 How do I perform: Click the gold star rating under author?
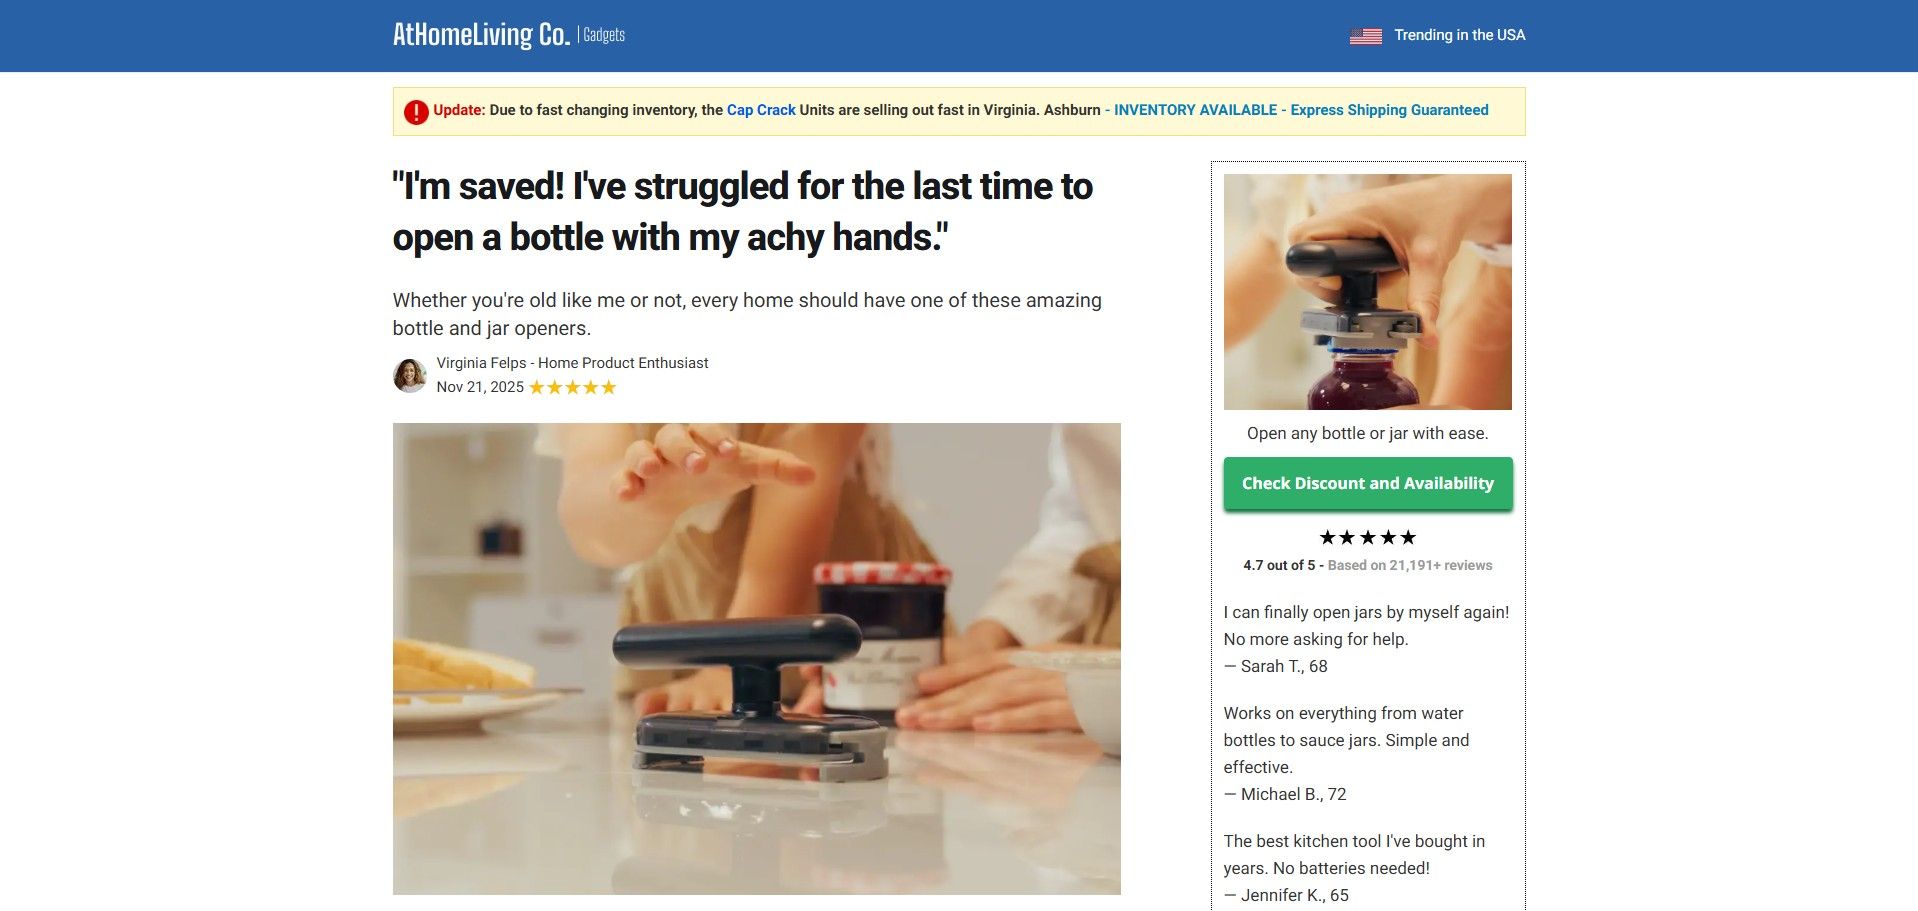click(572, 388)
